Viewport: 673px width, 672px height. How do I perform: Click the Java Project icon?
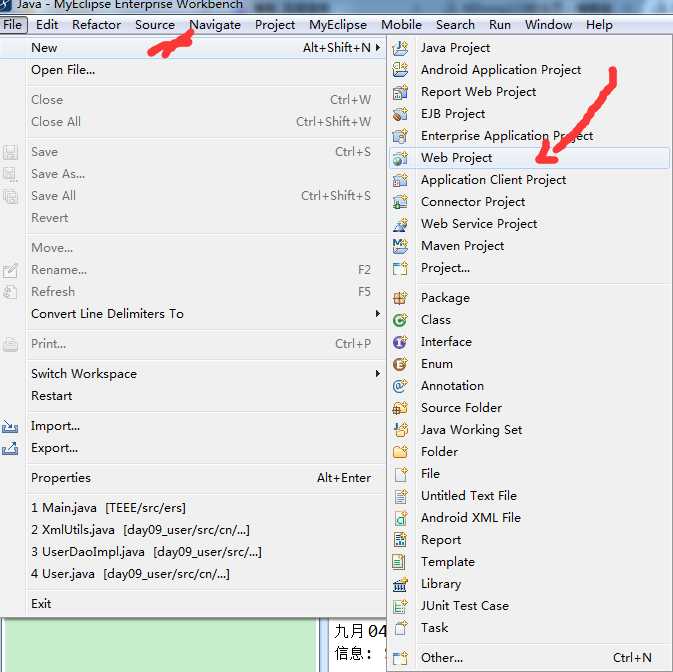[x=400, y=48]
